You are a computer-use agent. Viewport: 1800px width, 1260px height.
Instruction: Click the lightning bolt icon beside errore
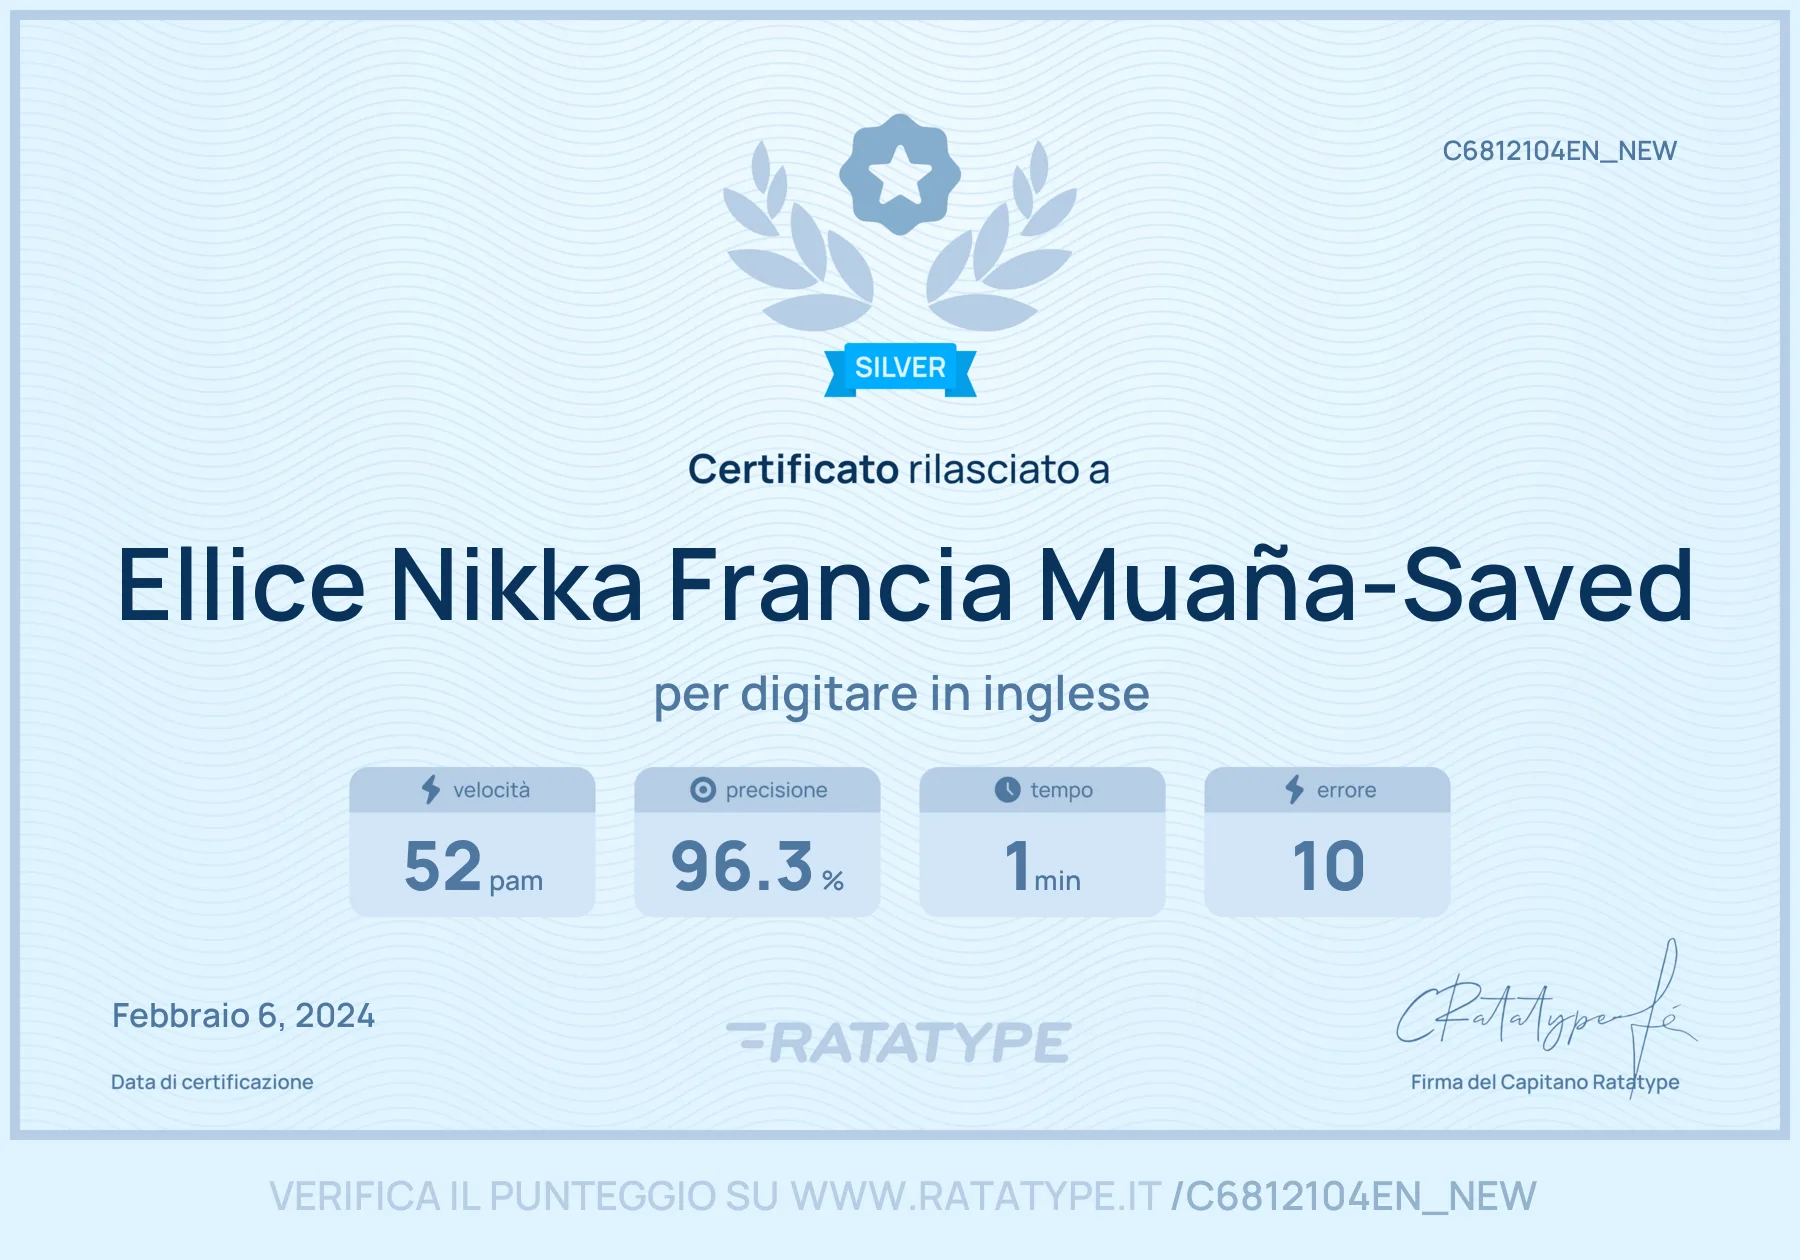point(1295,789)
